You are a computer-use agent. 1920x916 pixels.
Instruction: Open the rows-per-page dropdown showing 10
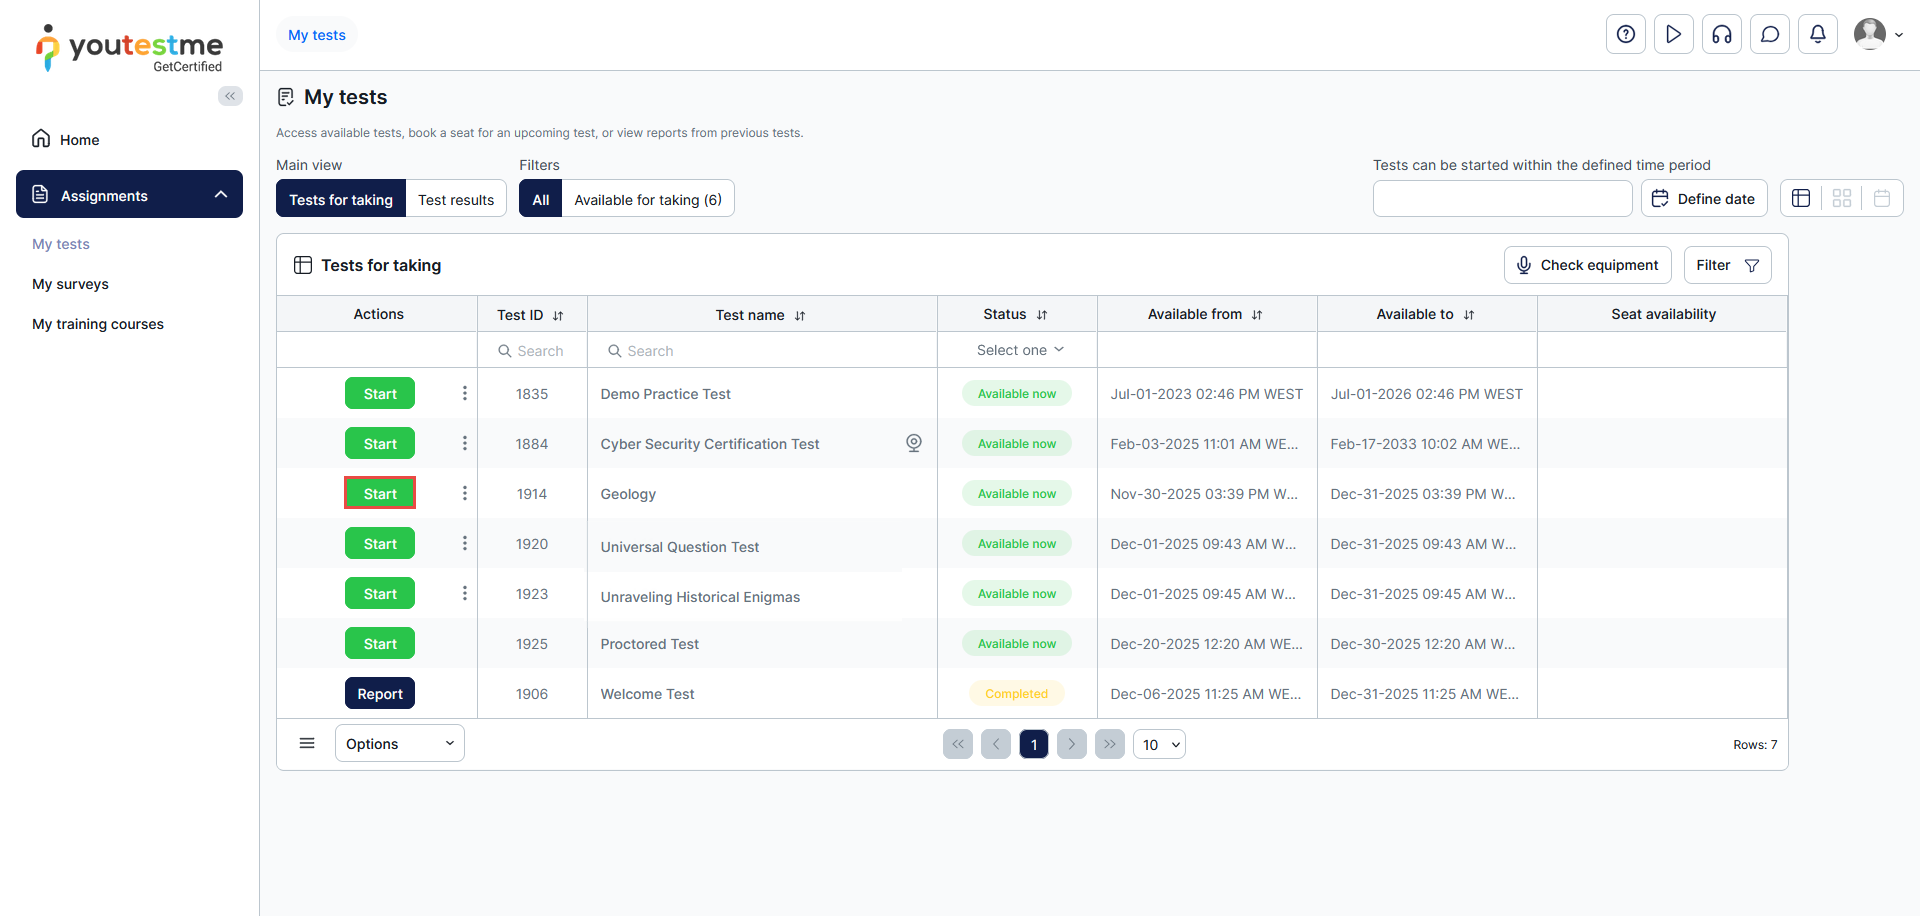point(1159,745)
